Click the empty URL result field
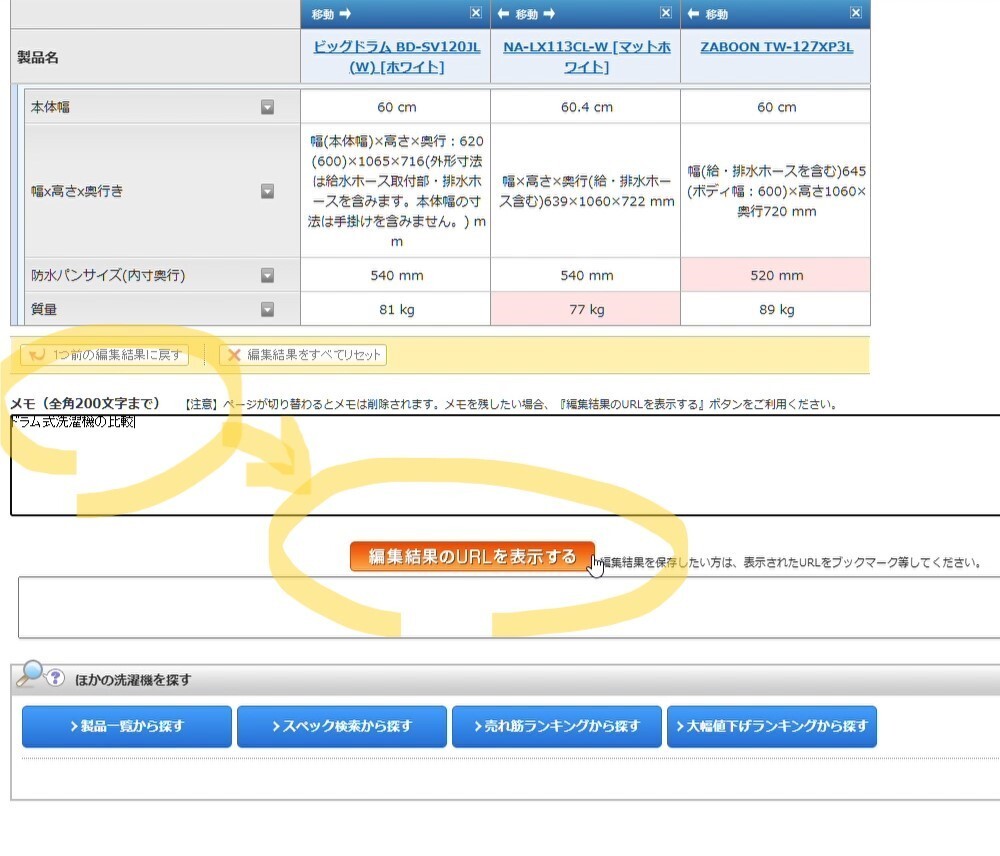Image resolution: width=1000 pixels, height=856 pixels. (509, 607)
